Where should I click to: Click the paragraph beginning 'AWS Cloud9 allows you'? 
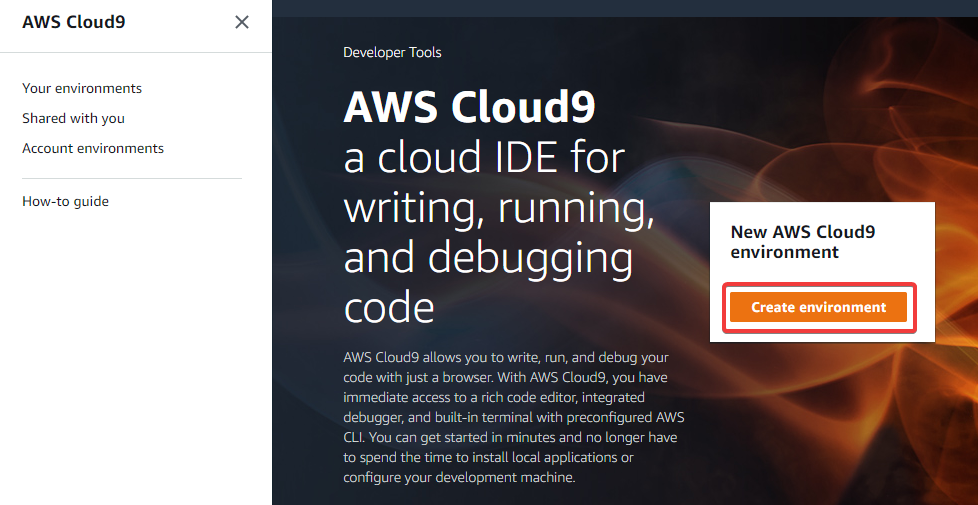click(513, 418)
